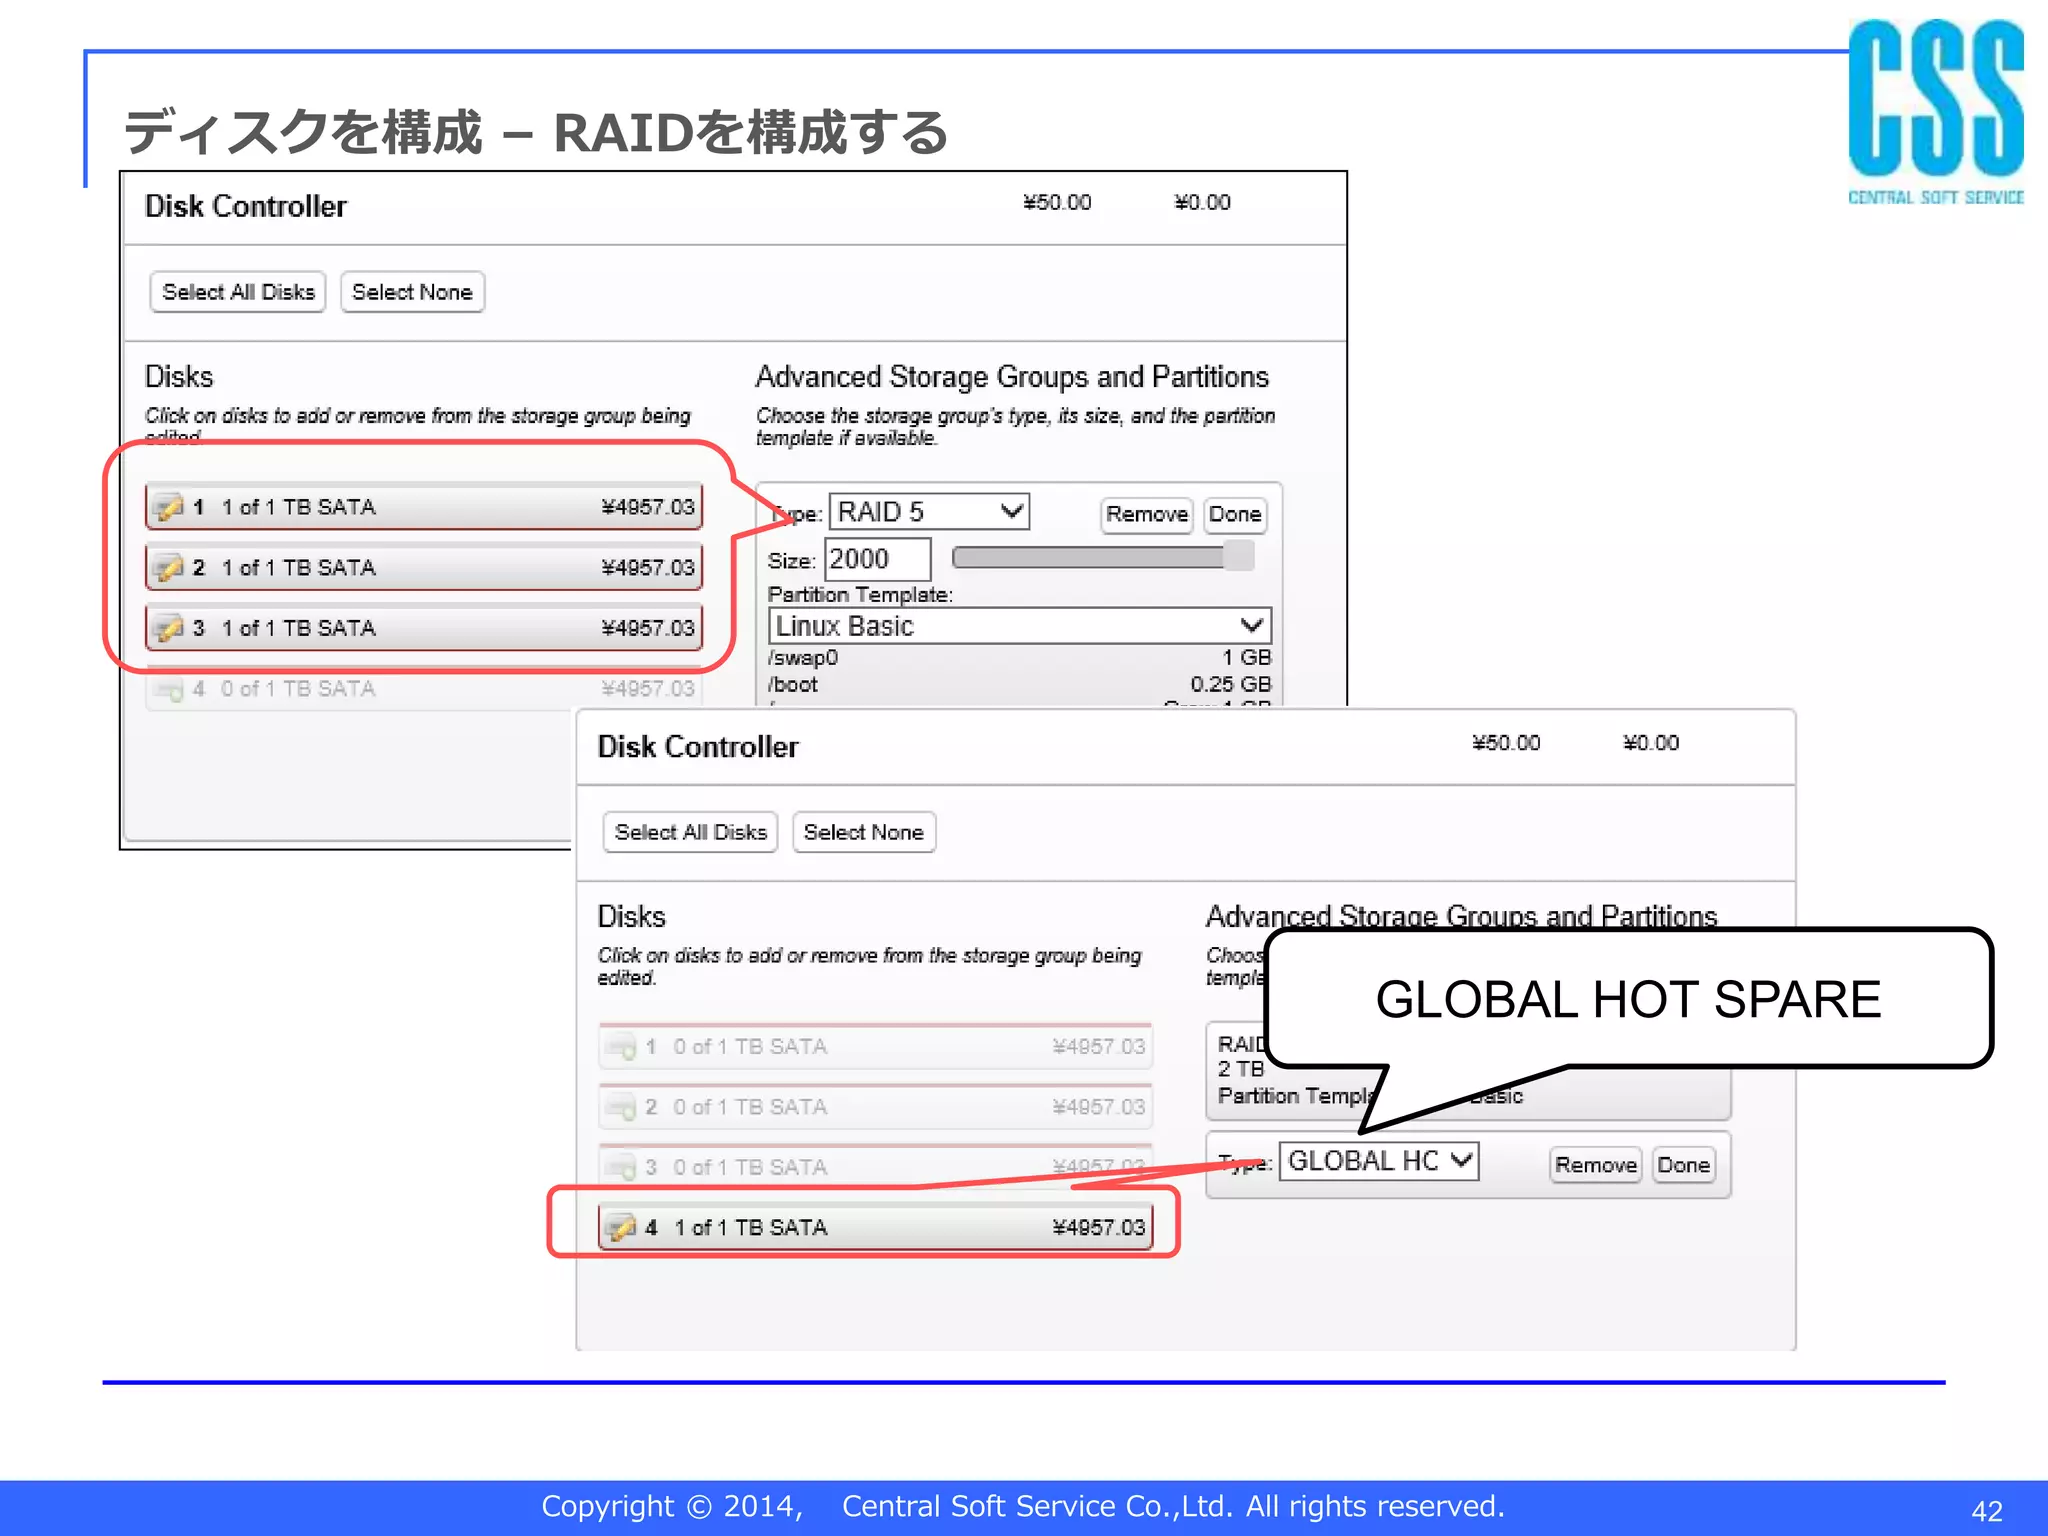Open the RAID 5 type dropdown

tap(929, 512)
